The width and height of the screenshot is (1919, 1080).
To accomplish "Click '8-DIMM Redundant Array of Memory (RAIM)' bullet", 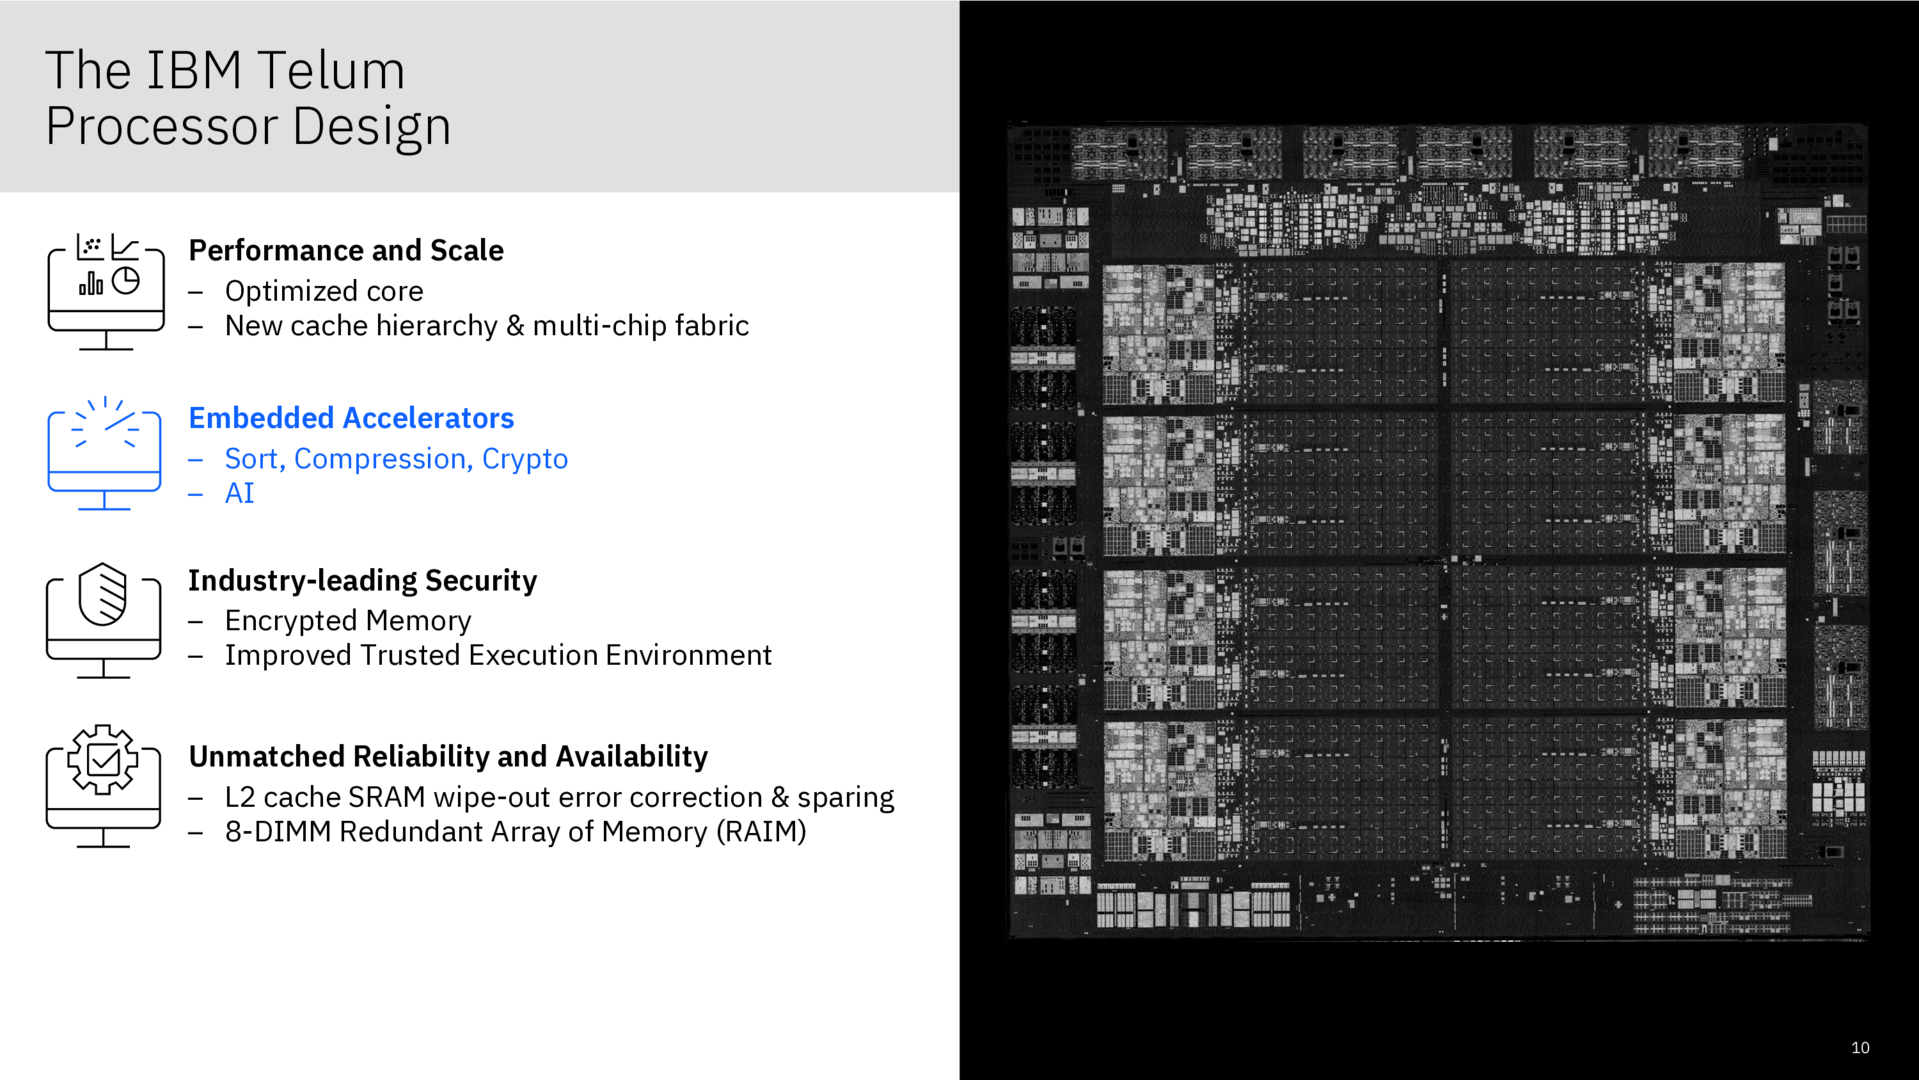I will (x=516, y=832).
